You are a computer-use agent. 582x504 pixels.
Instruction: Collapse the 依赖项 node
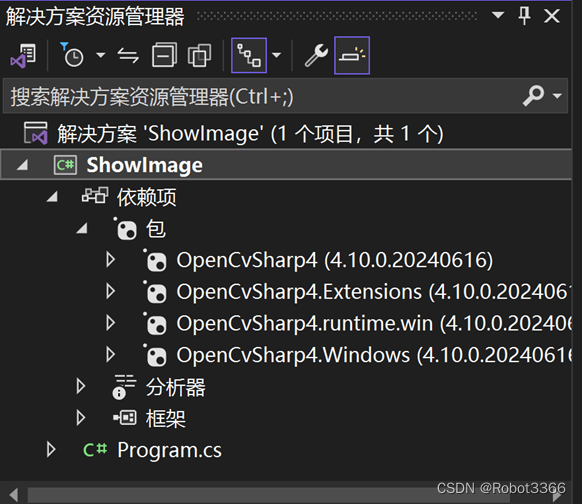52,196
